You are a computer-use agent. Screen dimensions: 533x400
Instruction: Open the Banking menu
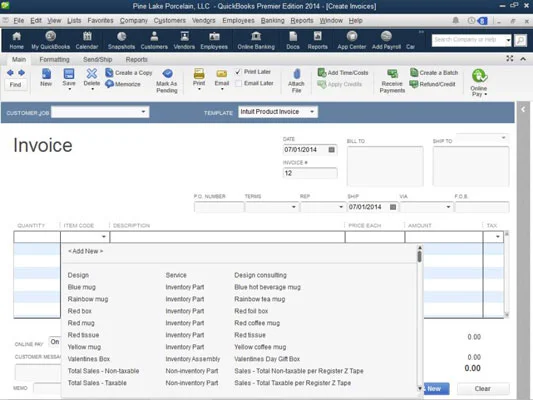272,21
